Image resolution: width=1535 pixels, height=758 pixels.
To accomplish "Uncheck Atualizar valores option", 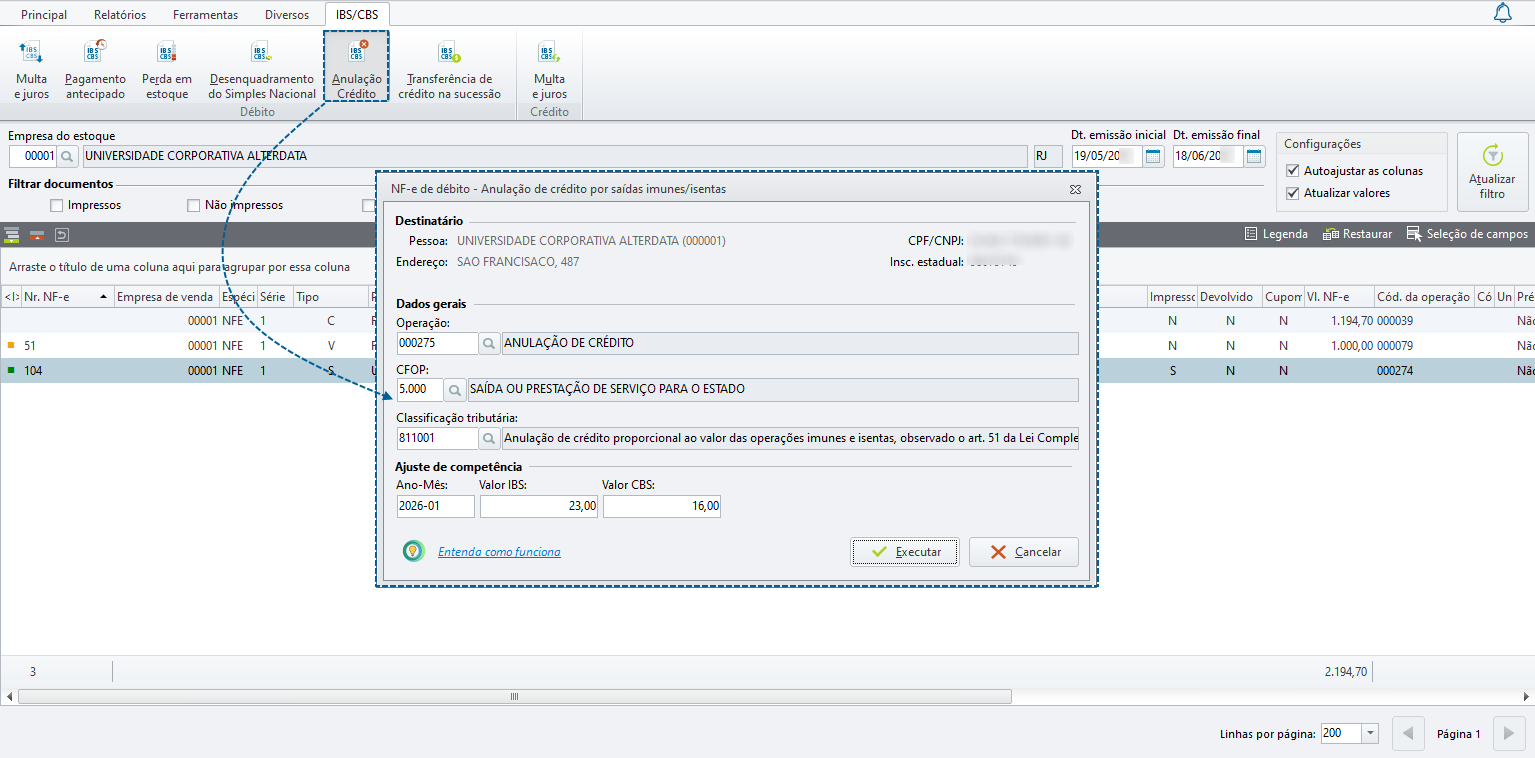I will point(1293,193).
